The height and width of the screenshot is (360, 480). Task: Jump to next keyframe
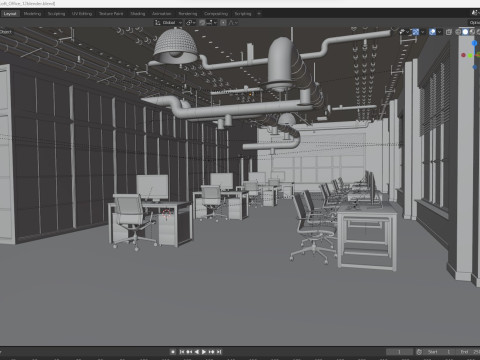click(211, 352)
